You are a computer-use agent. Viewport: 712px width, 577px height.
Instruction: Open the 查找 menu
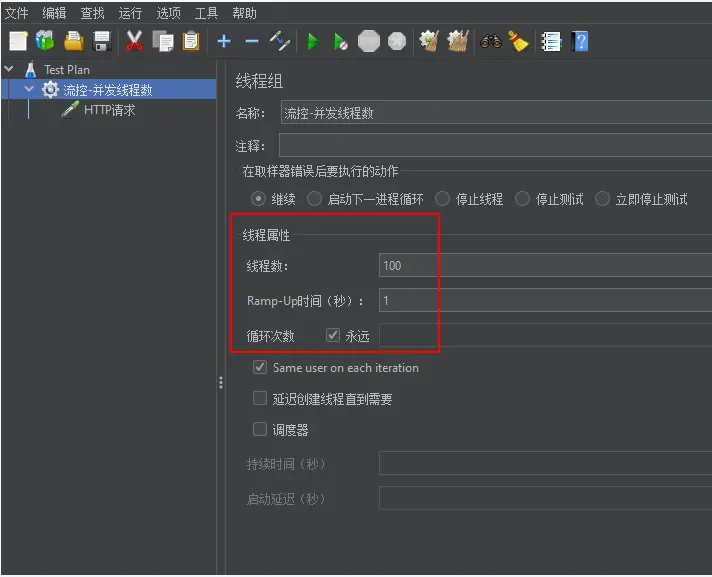click(x=92, y=13)
